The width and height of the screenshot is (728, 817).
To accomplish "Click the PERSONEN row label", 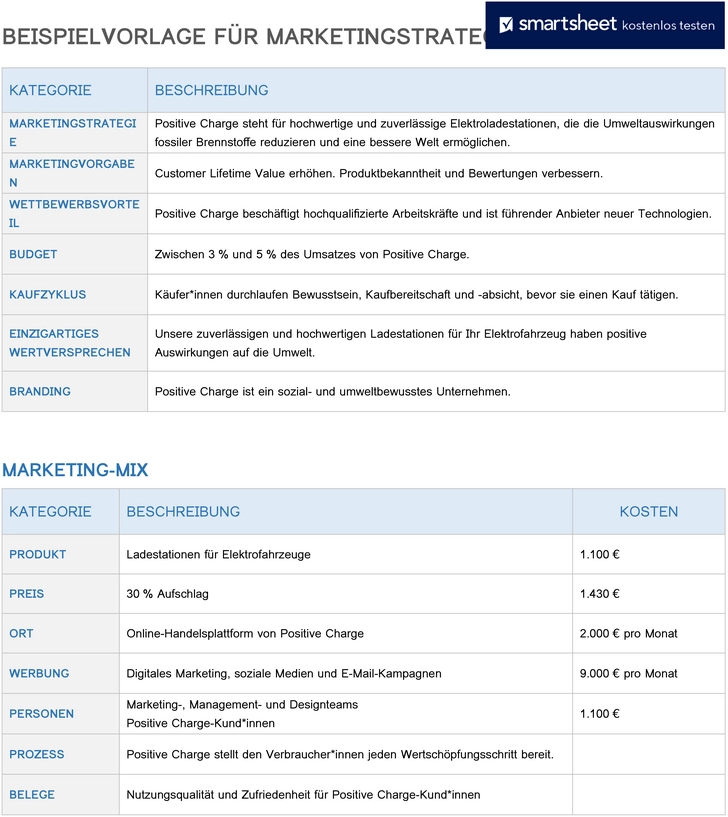I will (41, 713).
